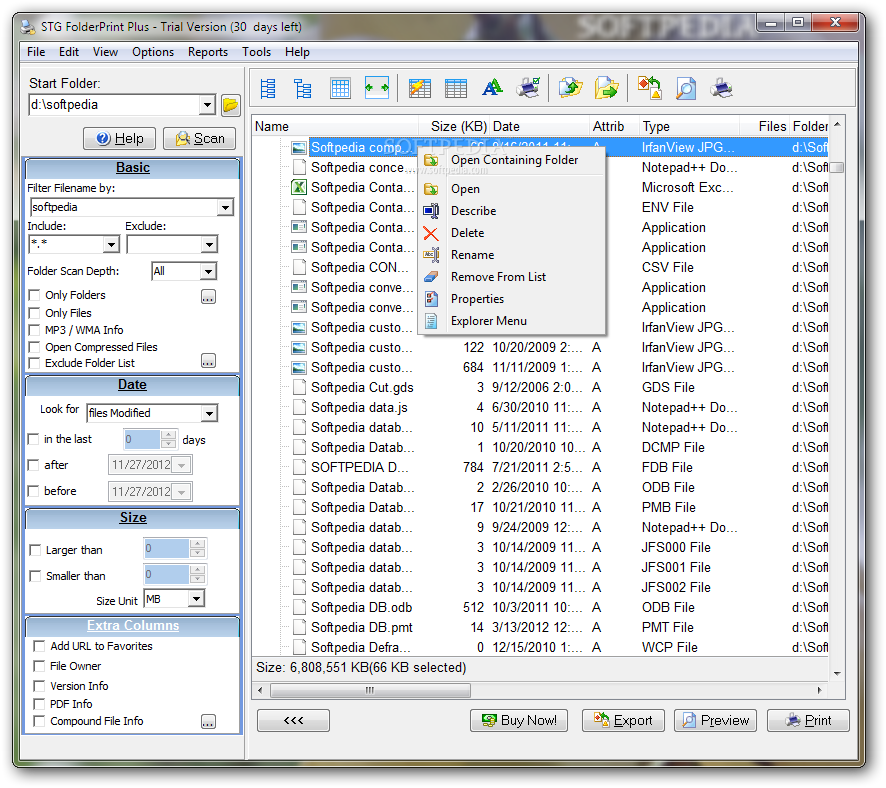Tick the MP3 / WMA Info checkbox
Image resolution: width=886 pixels, height=788 pixels.
pos(34,330)
